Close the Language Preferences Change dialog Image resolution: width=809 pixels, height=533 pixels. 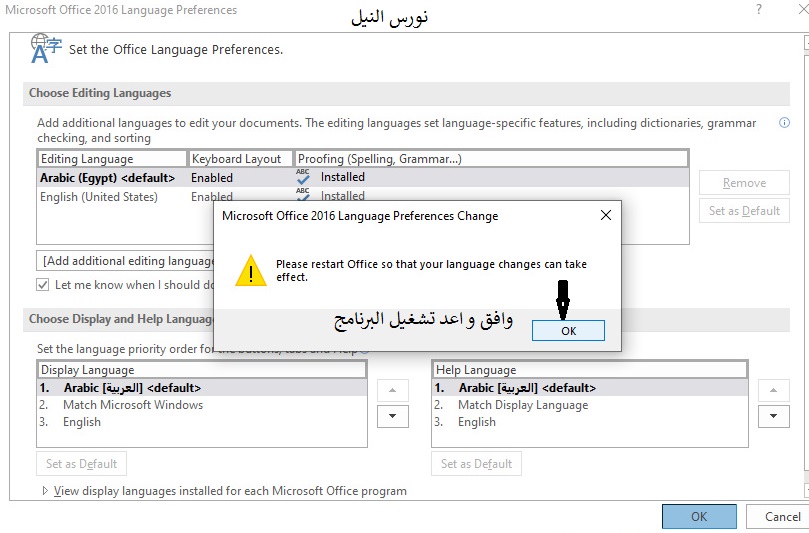(605, 215)
